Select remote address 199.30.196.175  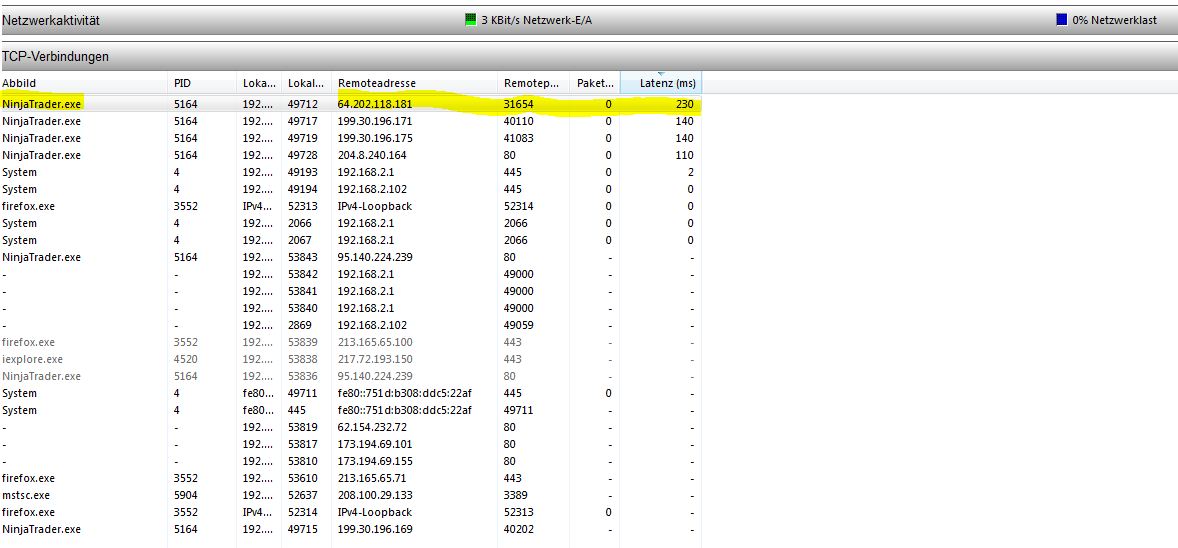tap(376, 138)
